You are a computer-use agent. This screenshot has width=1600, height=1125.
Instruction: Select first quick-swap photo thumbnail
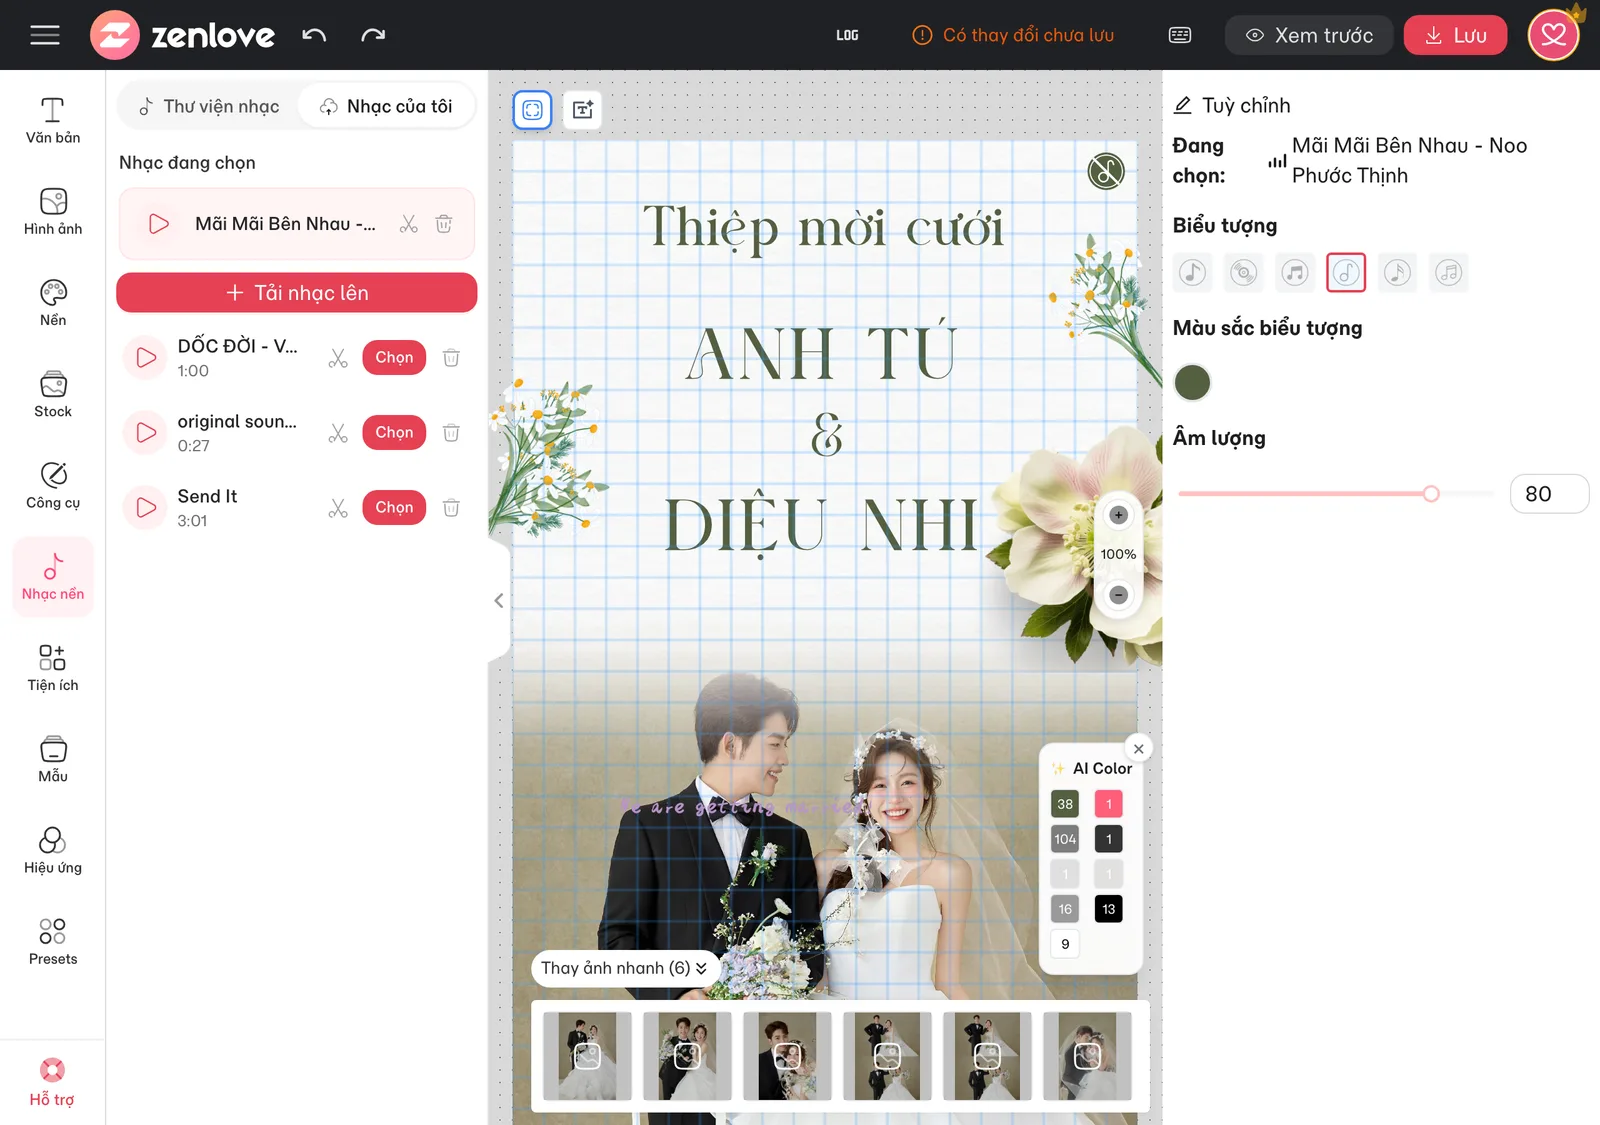[x=587, y=1056]
